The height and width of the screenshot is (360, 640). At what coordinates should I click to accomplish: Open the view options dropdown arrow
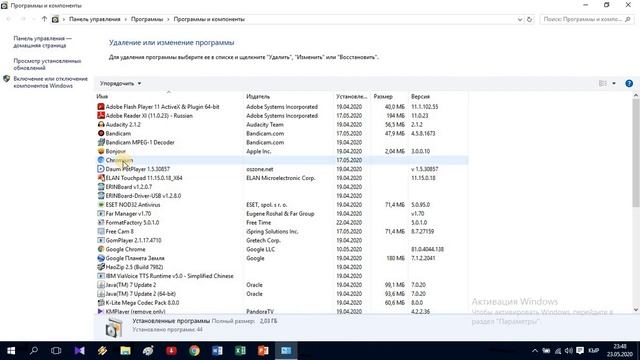click(x=614, y=83)
